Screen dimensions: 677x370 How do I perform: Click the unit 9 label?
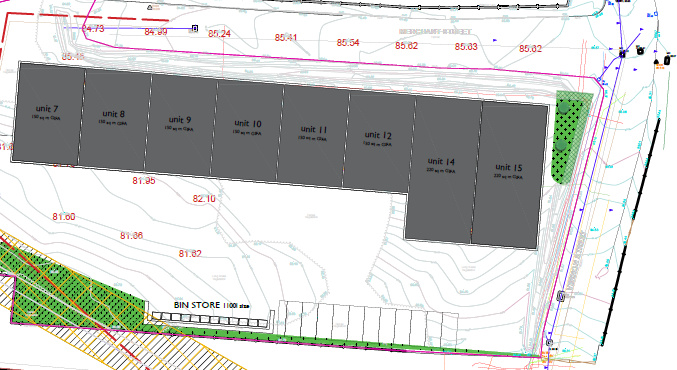point(180,119)
